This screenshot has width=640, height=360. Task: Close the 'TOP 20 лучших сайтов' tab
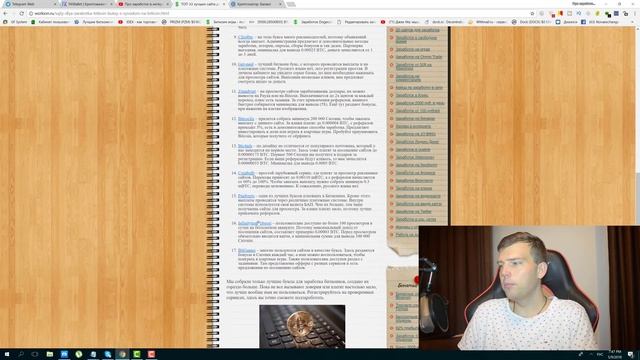224,4
